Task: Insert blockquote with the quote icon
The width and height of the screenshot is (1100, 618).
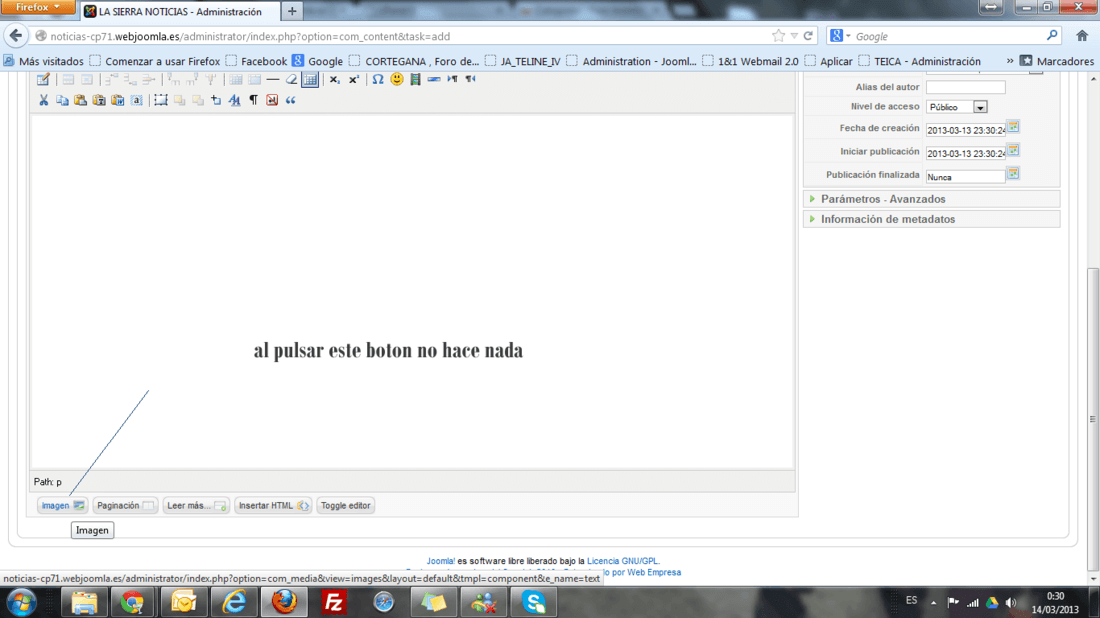Action: [x=290, y=100]
